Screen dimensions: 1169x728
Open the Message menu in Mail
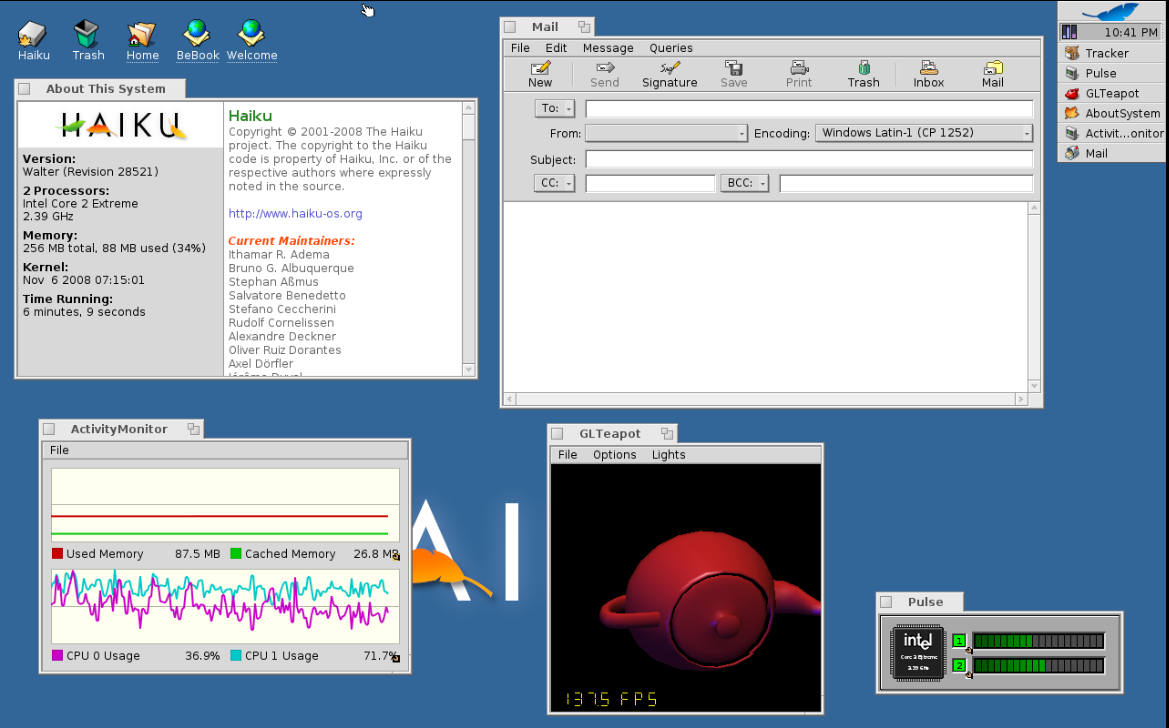[x=608, y=48]
